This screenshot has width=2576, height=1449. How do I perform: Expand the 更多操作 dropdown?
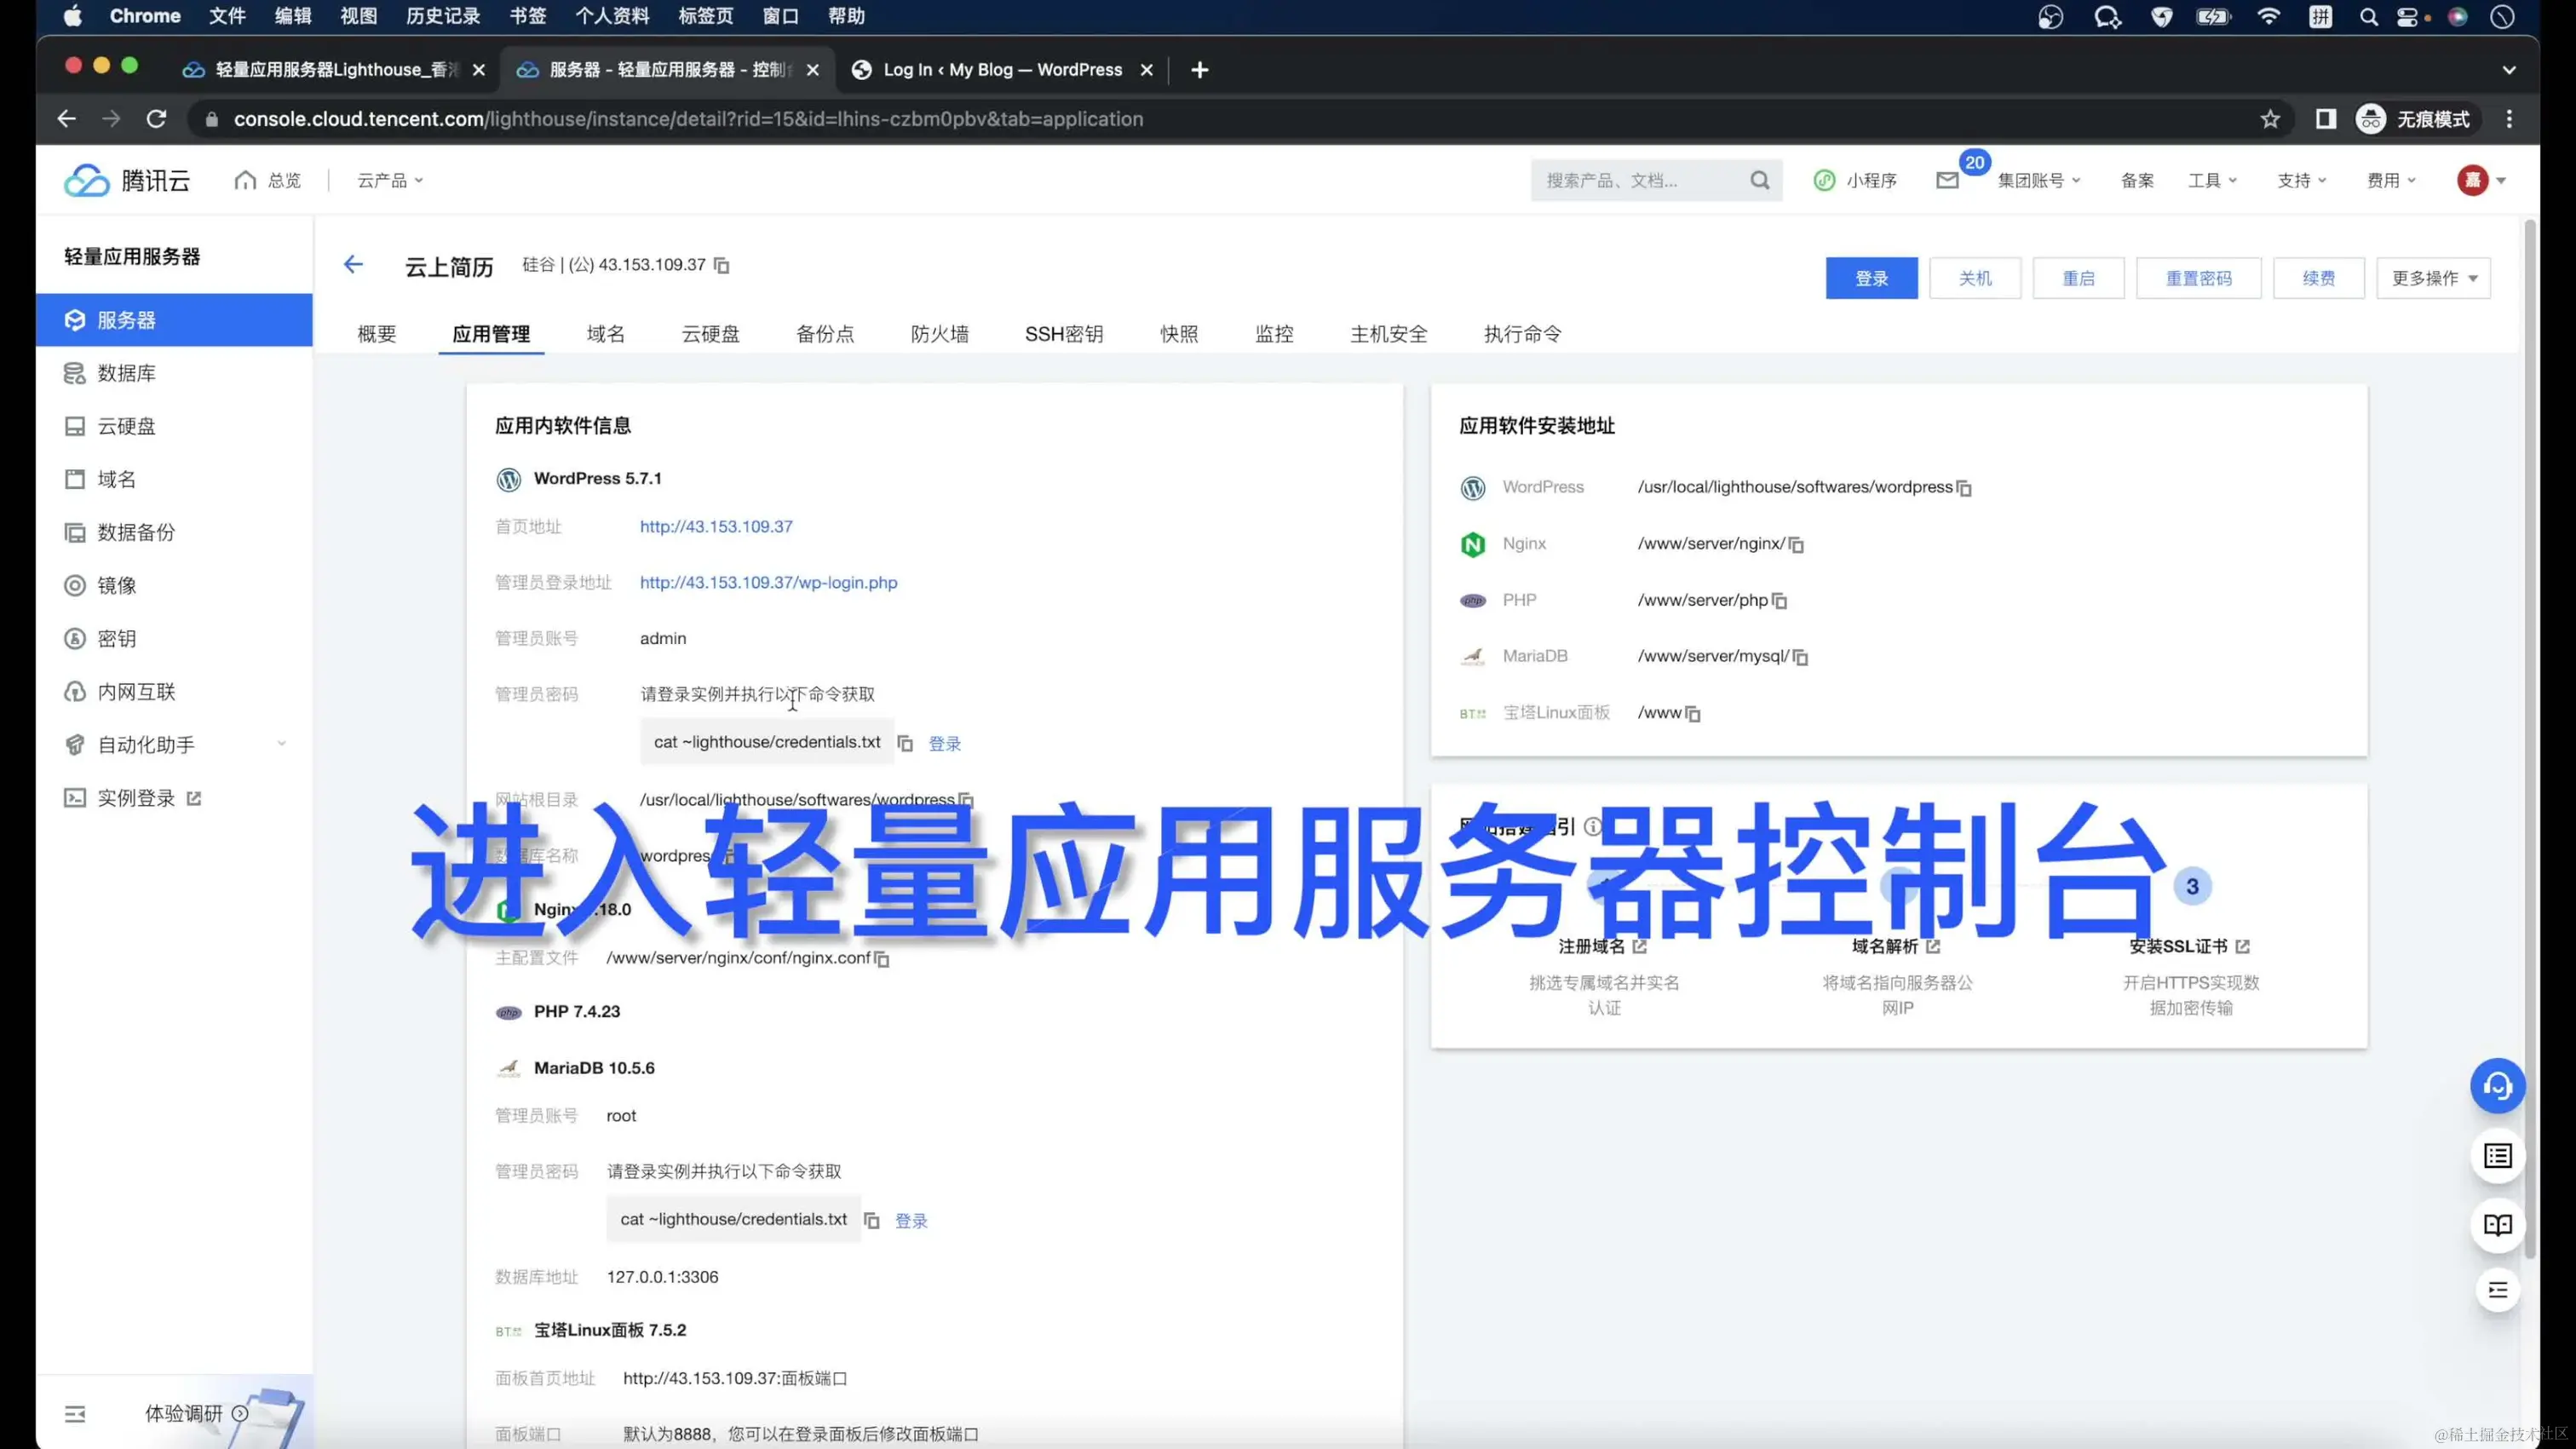2433,278
